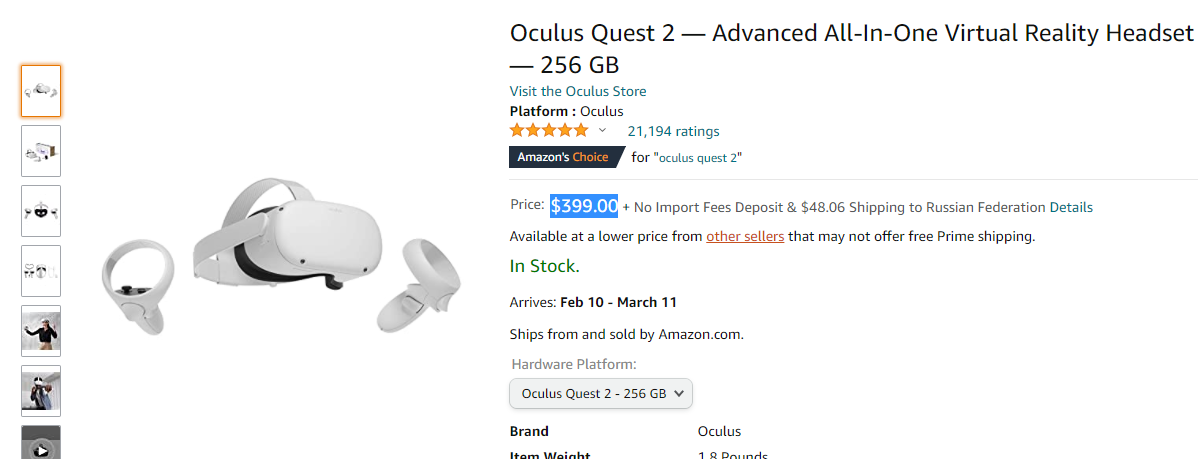Click the highlighted $399.00 price
This screenshot has width=1198, height=459.
coord(584,206)
